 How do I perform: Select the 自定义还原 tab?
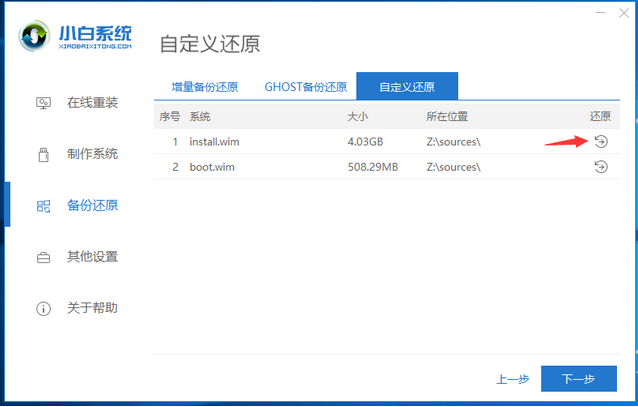coord(408,87)
